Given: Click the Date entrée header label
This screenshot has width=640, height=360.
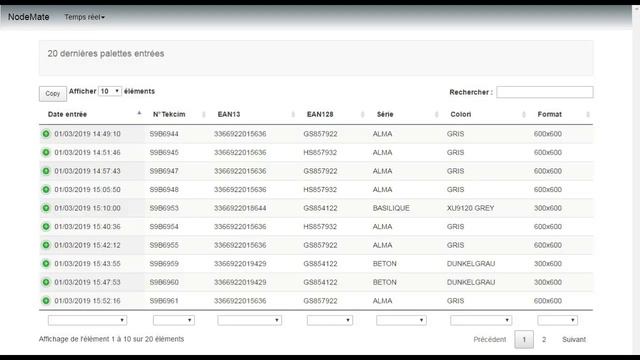Looking at the screenshot, I should point(67,114).
